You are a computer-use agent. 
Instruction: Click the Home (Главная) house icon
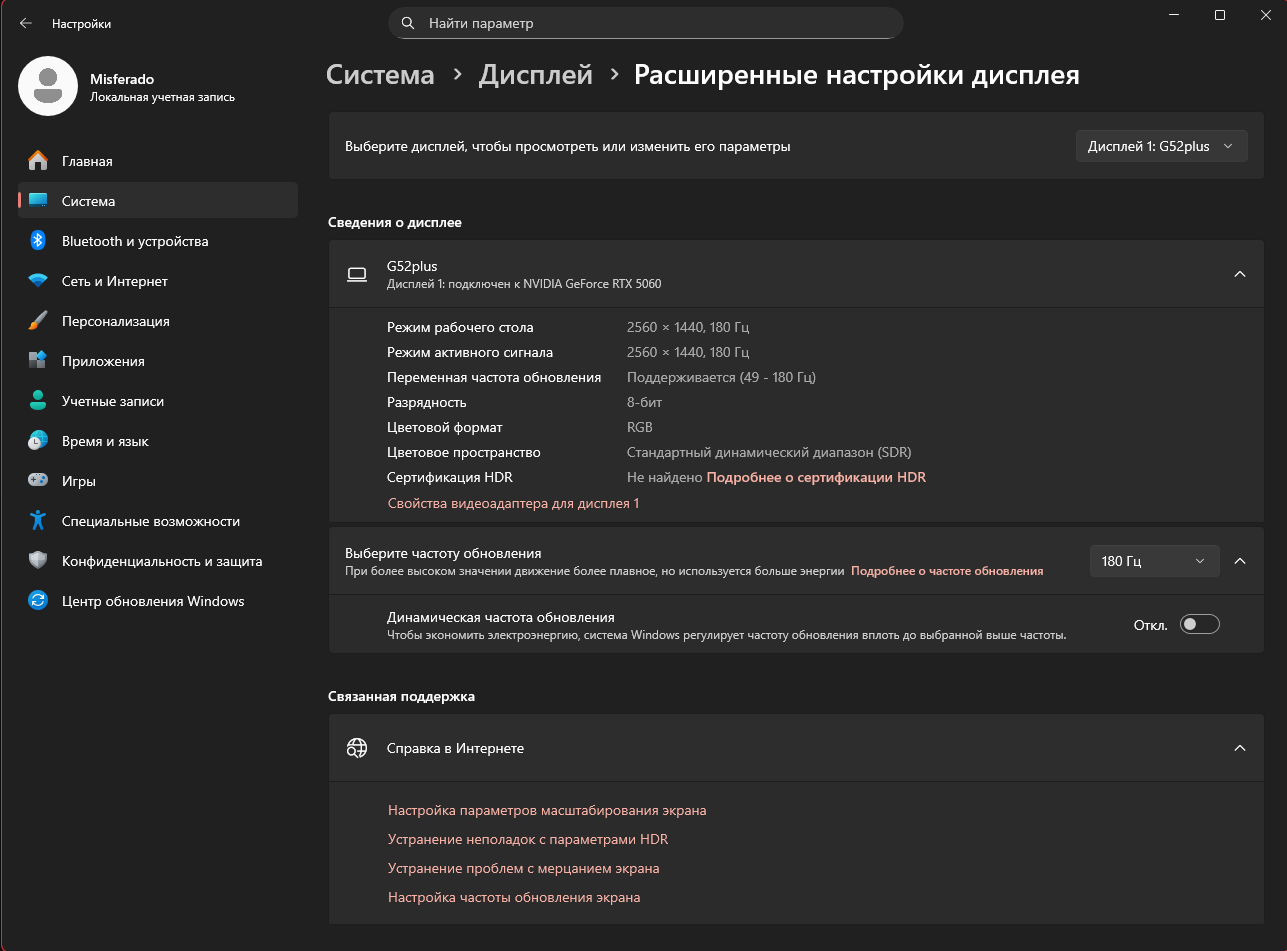pos(38,161)
